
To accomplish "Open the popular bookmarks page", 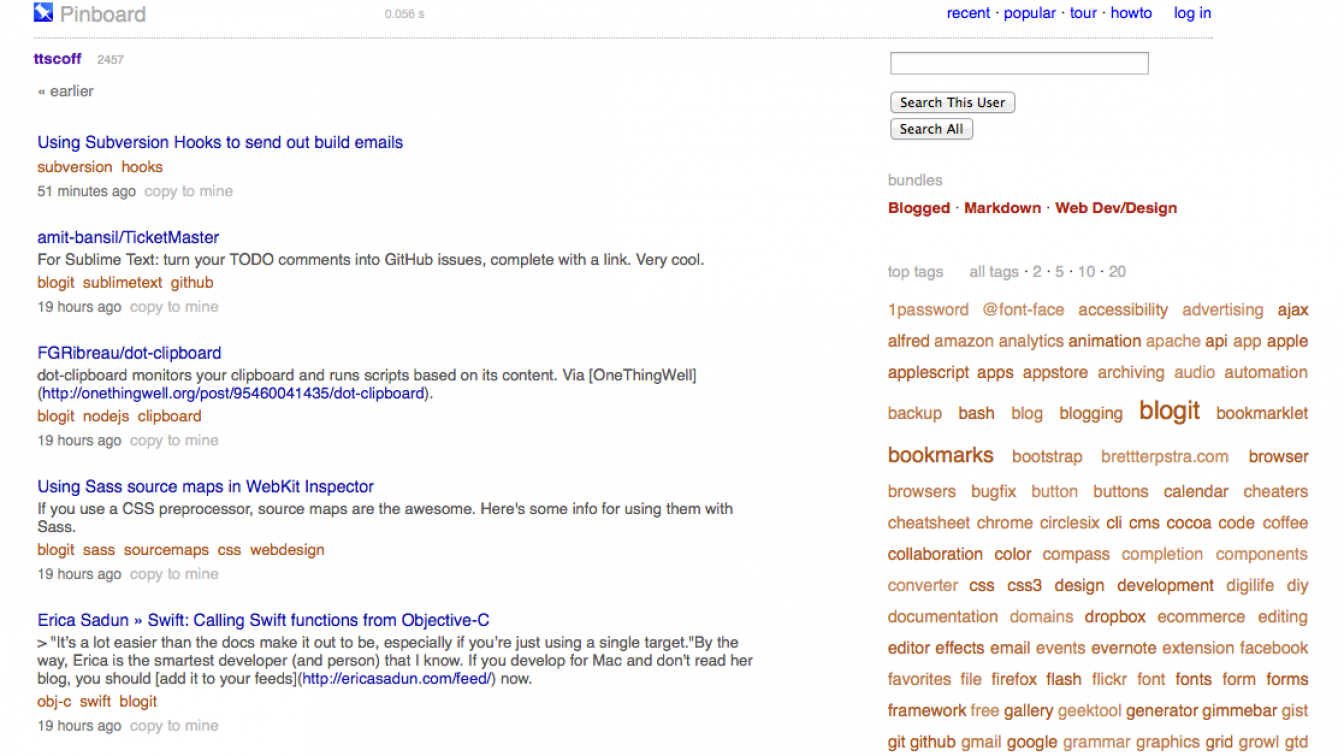I will (1030, 13).
